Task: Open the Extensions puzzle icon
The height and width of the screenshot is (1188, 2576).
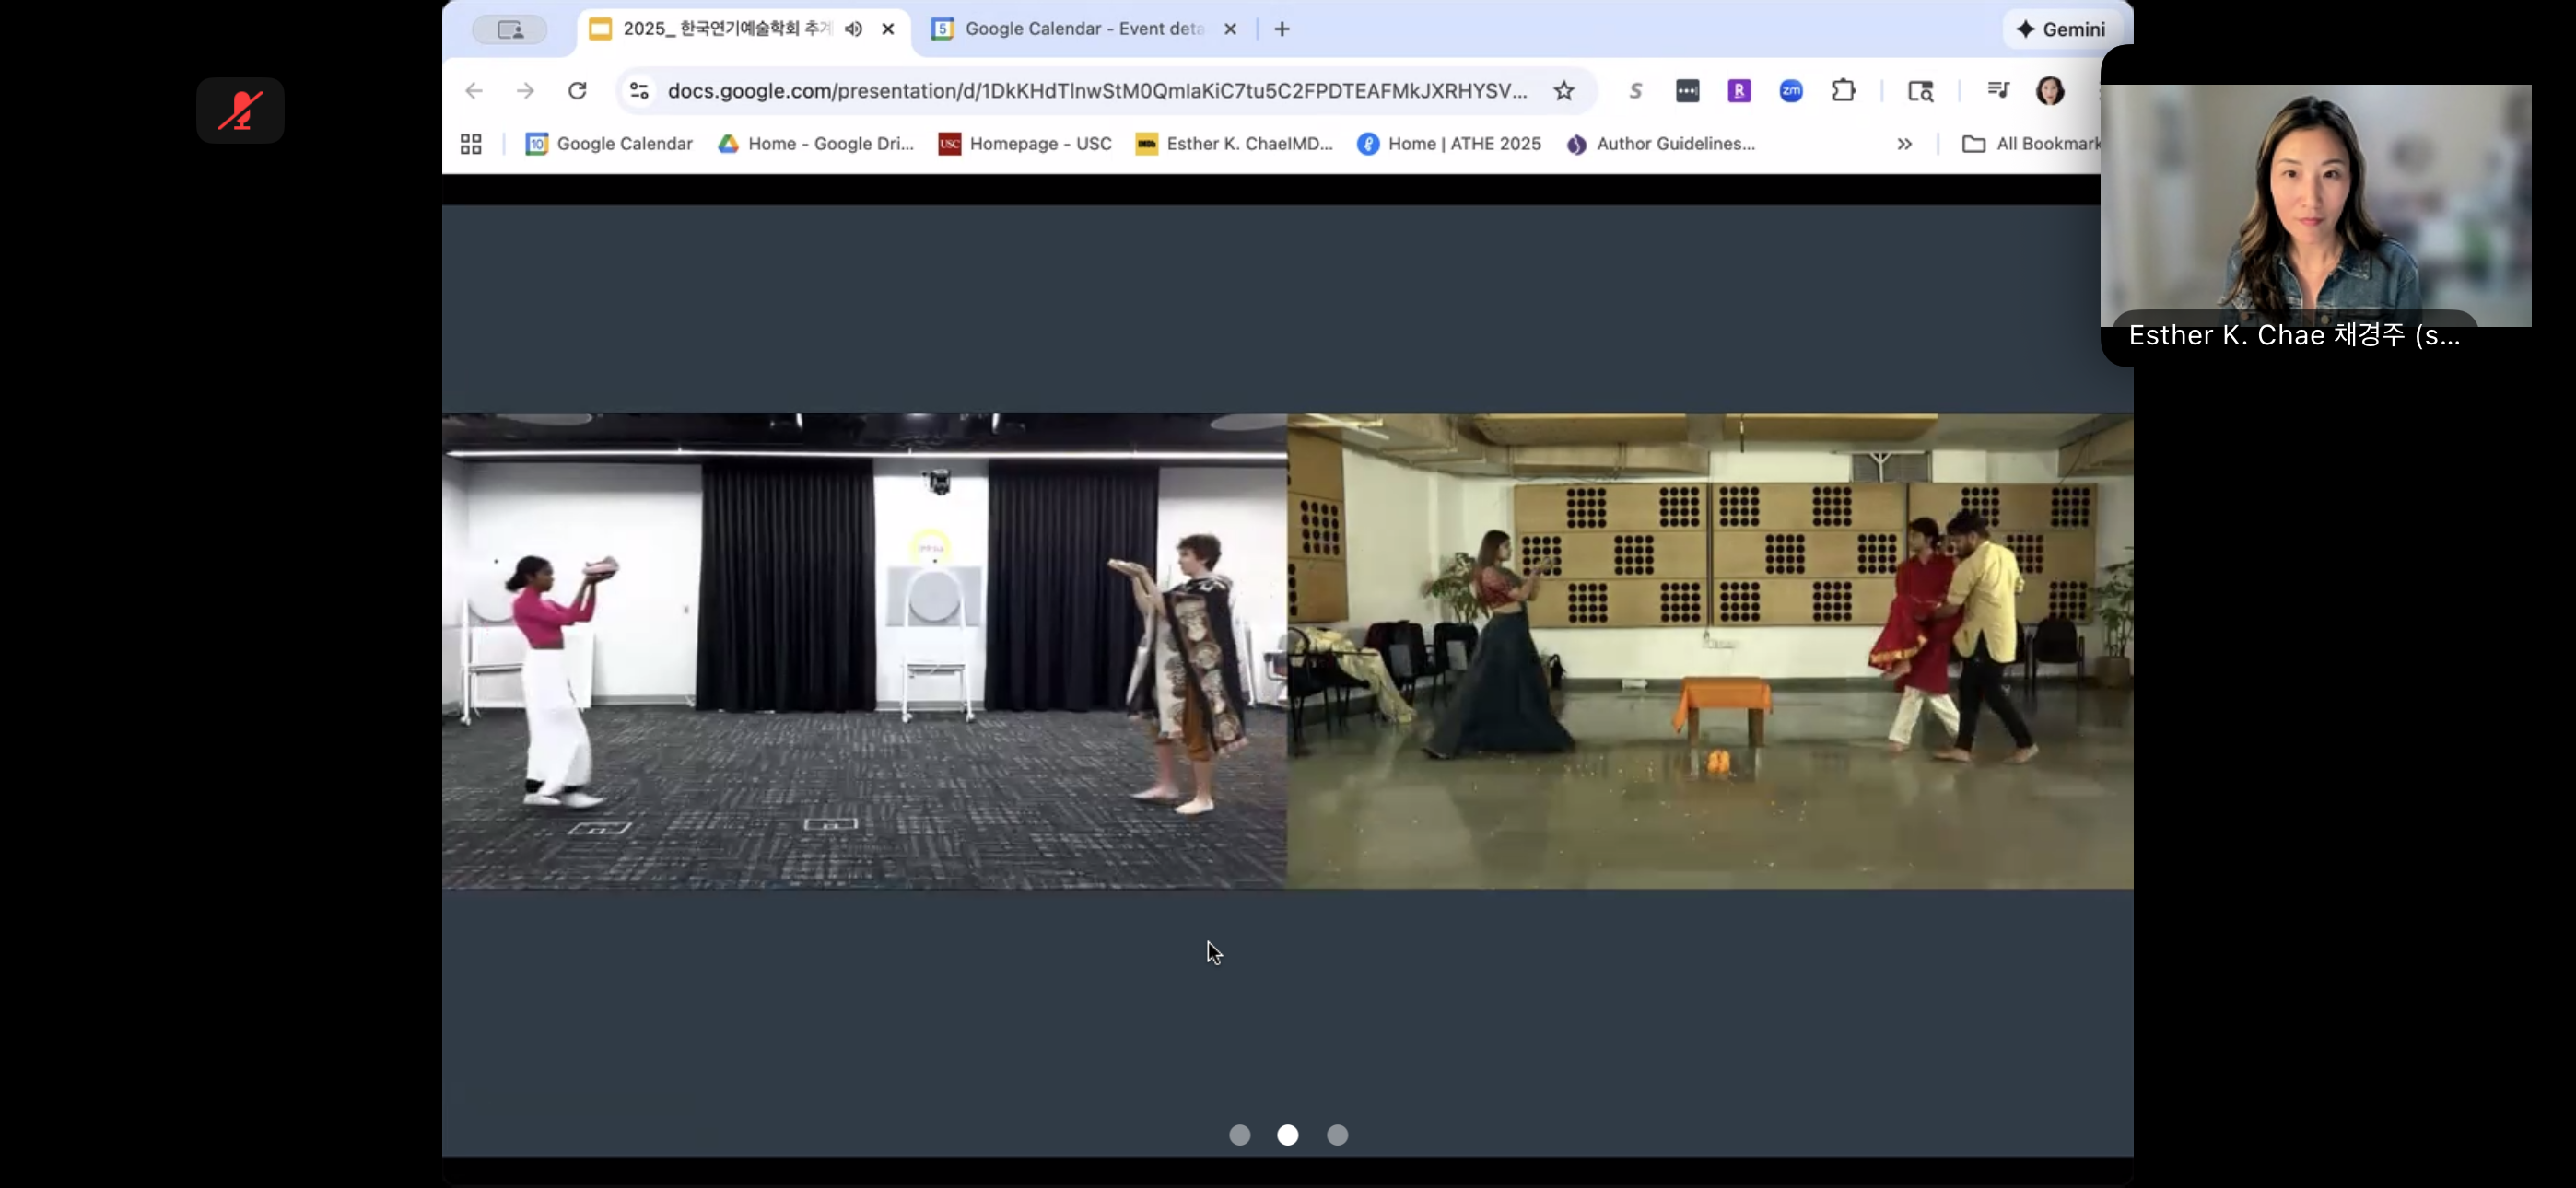Action: pyautogui.click(x=1843, y=91)
